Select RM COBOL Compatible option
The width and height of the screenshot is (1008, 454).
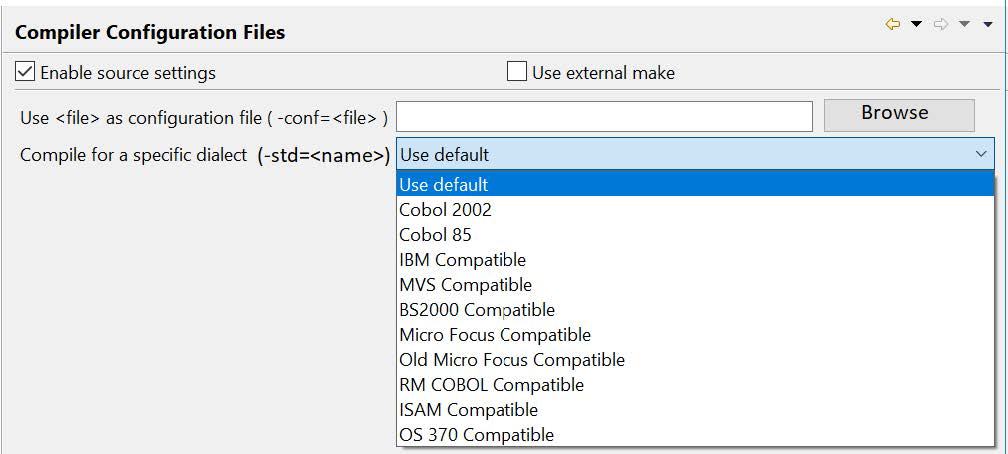coord(695,385)
